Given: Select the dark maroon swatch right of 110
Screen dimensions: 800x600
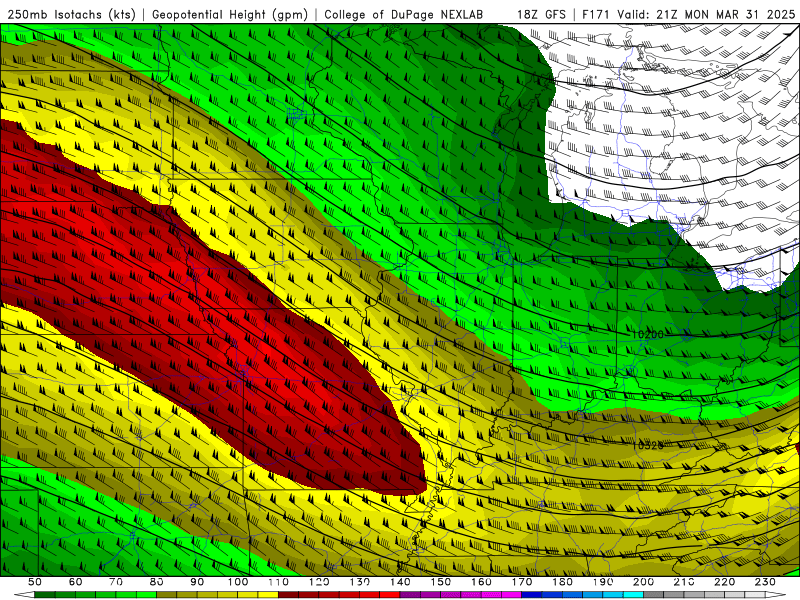Looking at the screenshot, I should 288,594.
